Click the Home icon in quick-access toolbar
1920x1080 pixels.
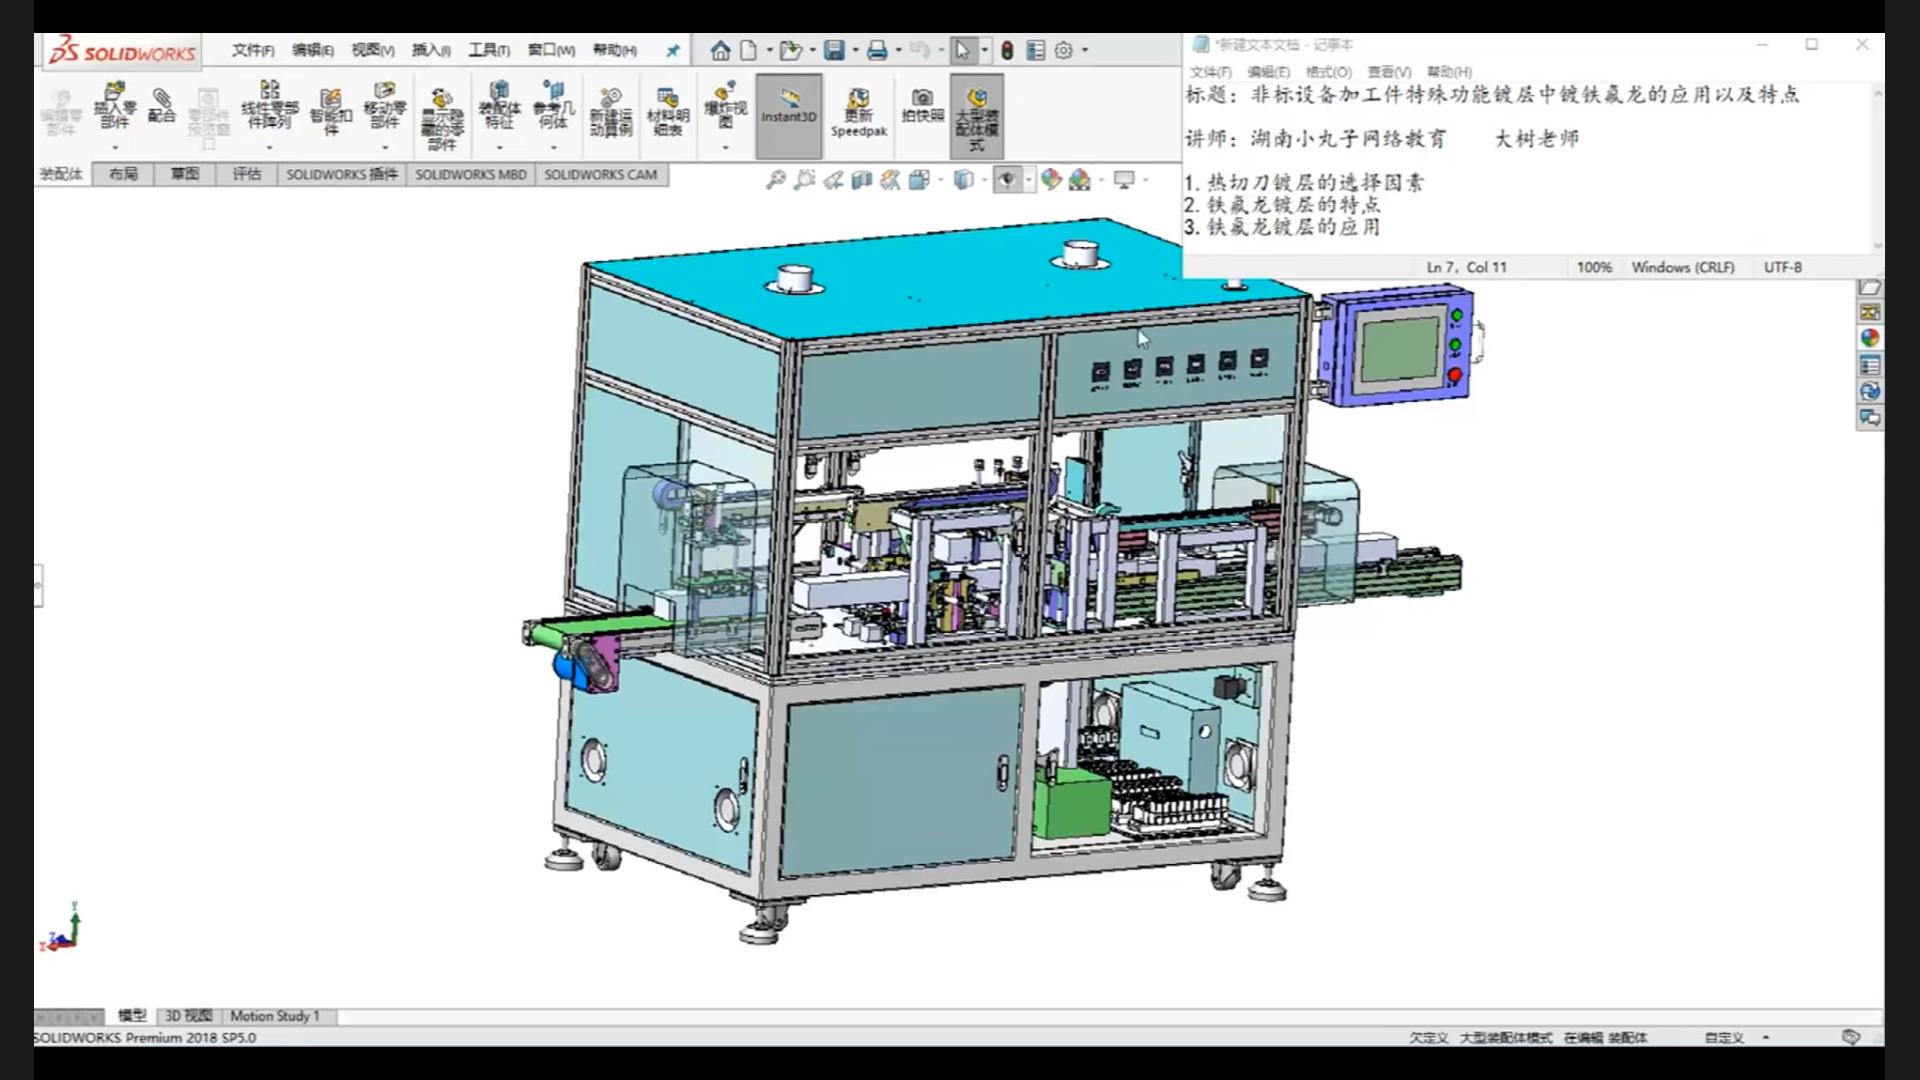(x=720, y=50)
